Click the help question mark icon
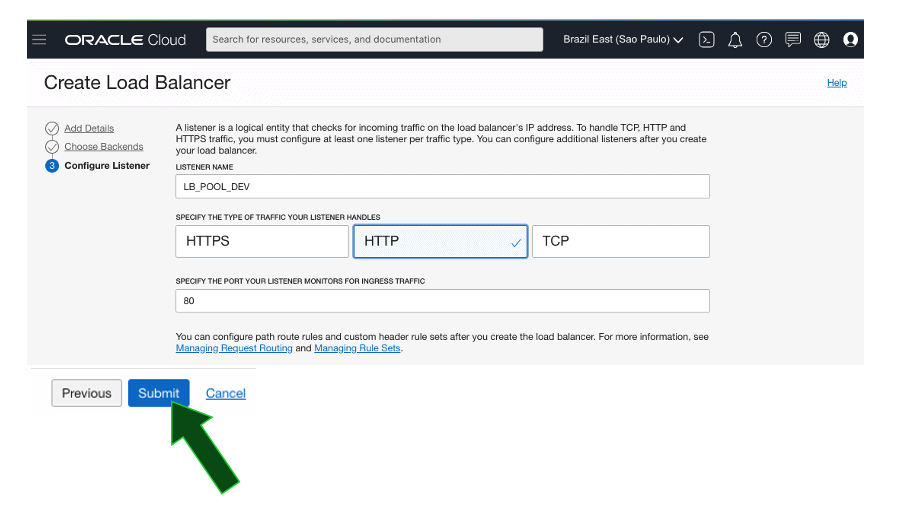 (x=764, y=40)
